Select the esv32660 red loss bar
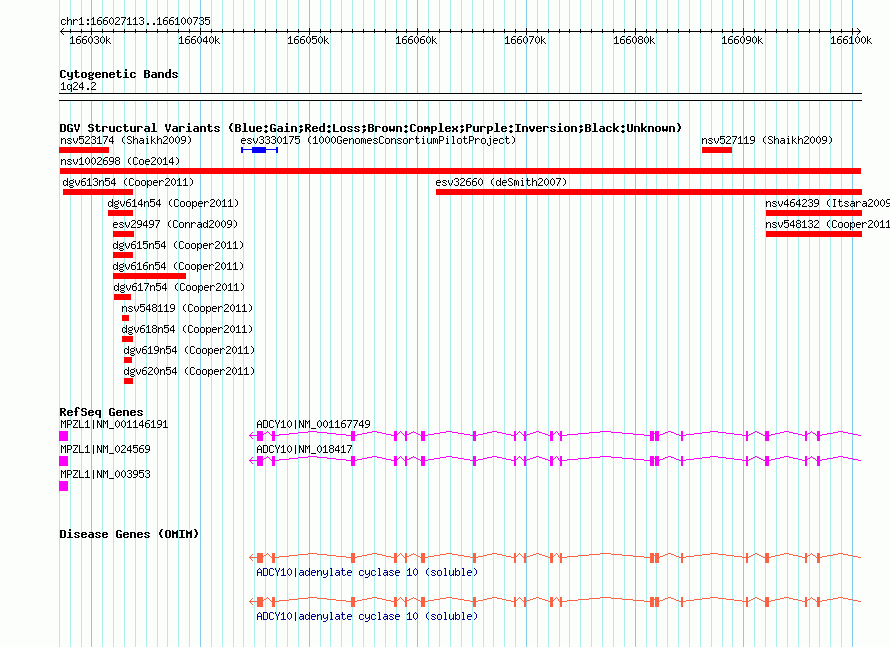The image size is (890, 647). tap(649, 192)
